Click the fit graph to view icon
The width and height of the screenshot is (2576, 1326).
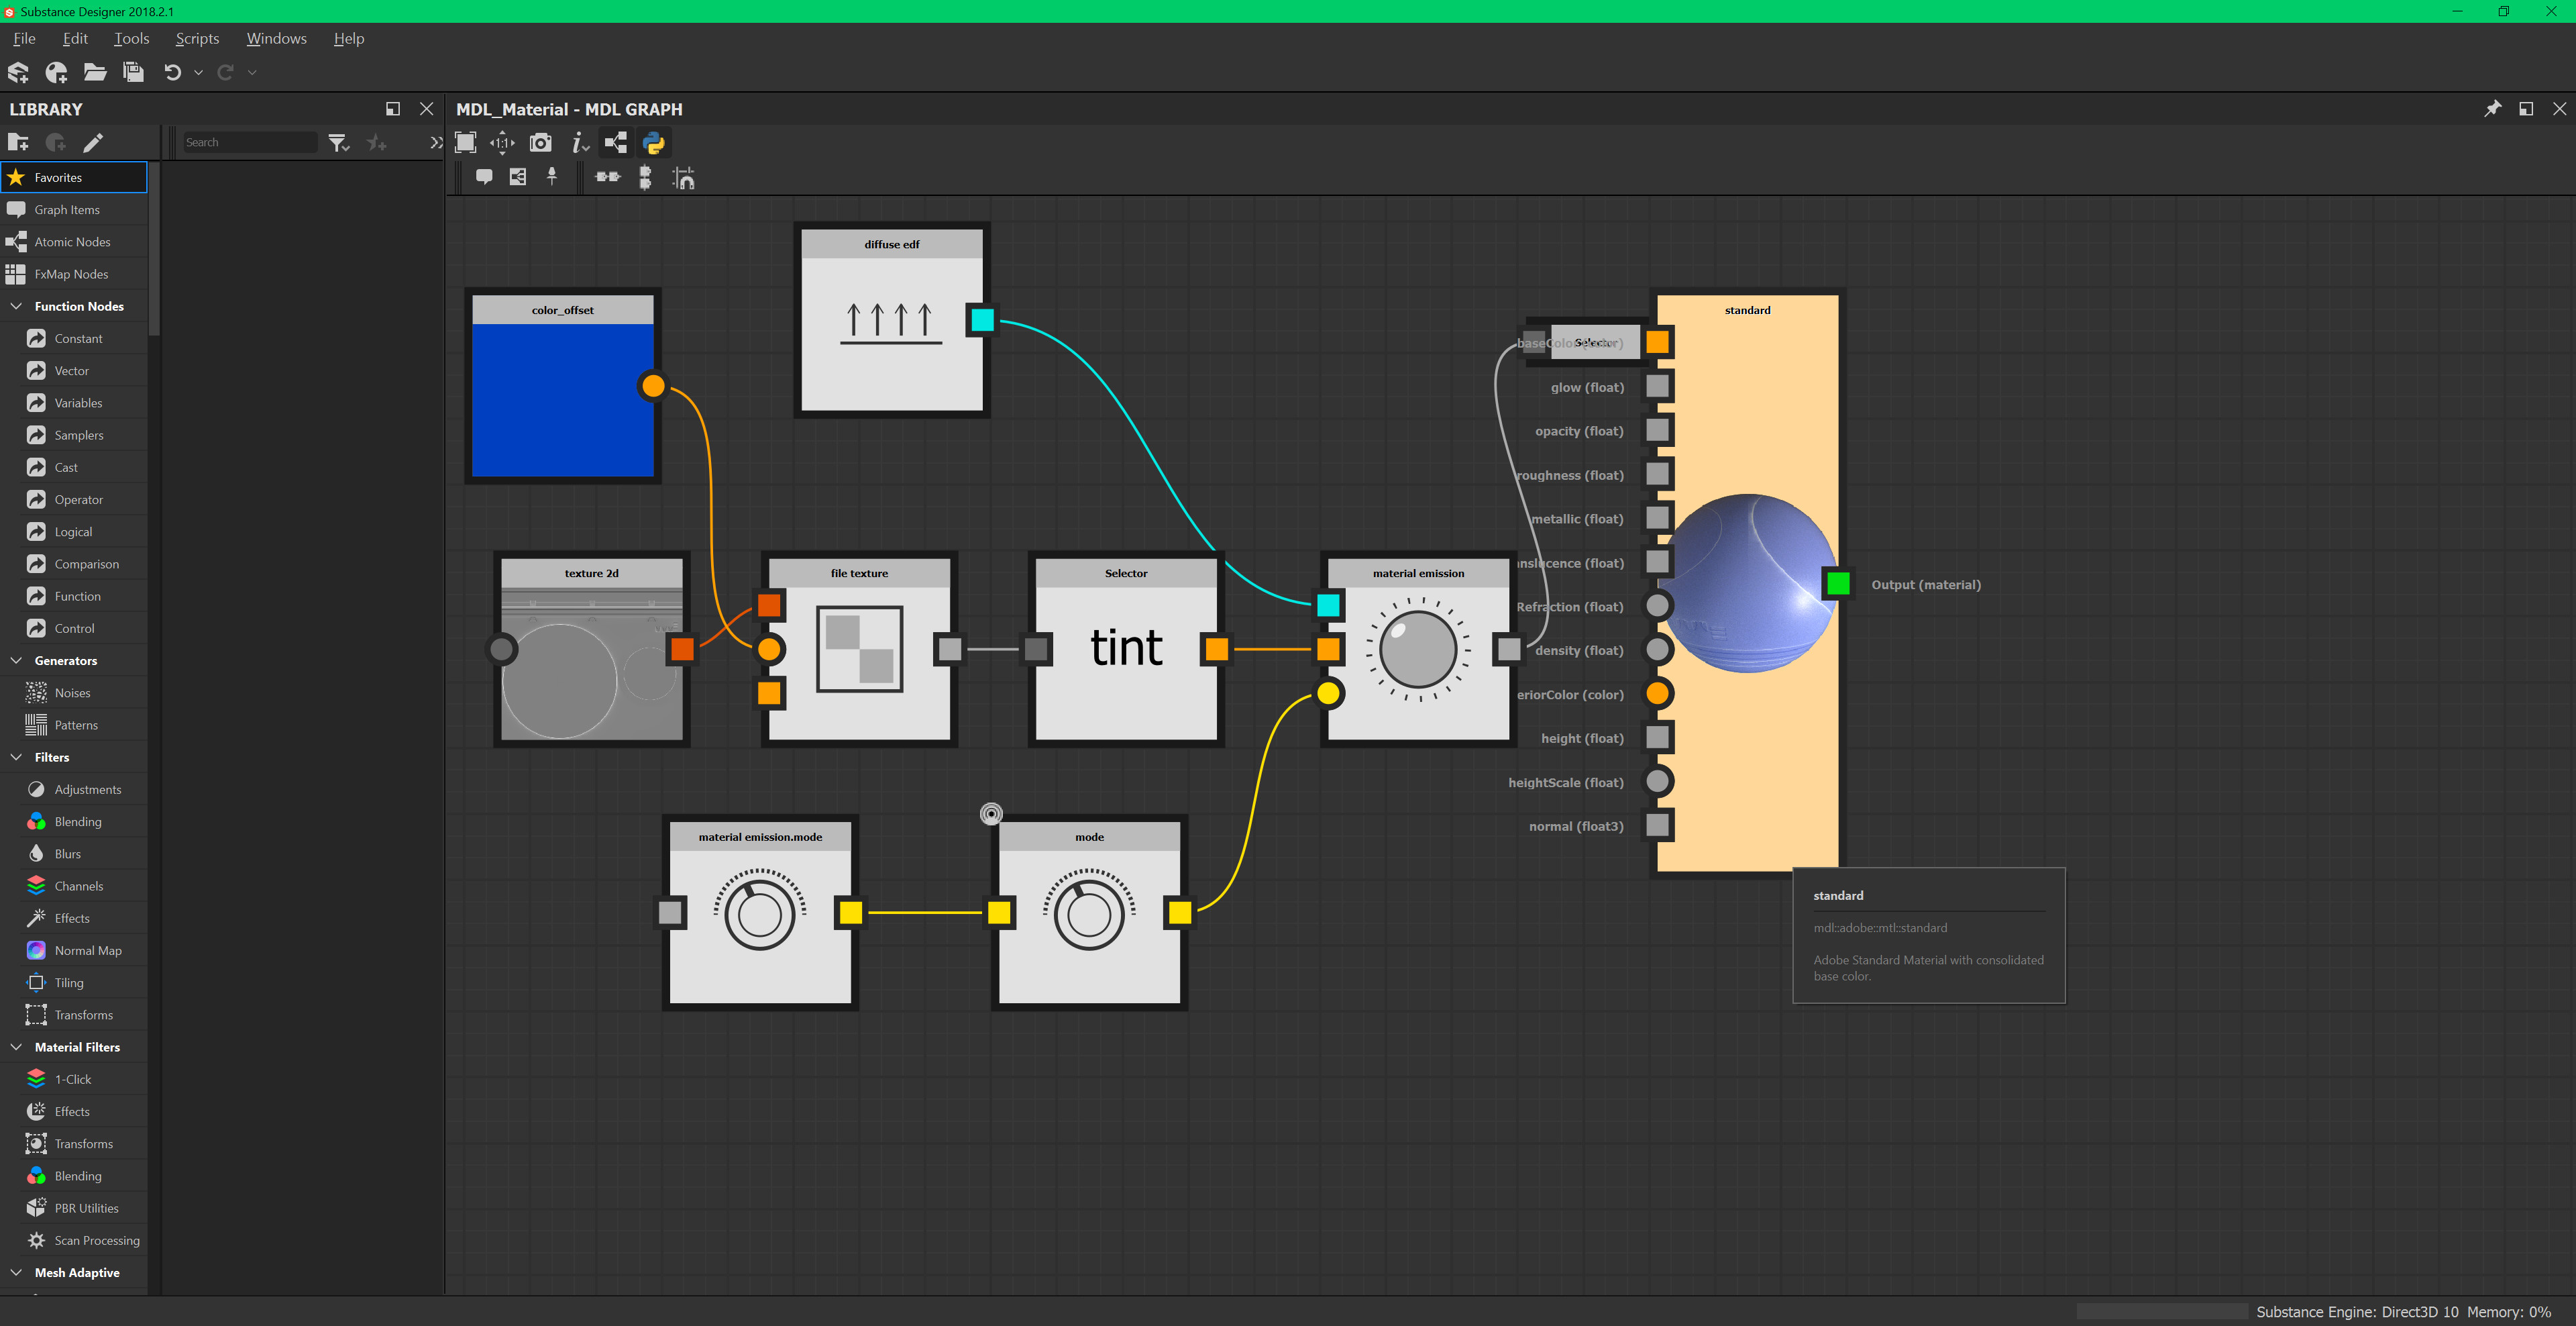click(465, 143)
